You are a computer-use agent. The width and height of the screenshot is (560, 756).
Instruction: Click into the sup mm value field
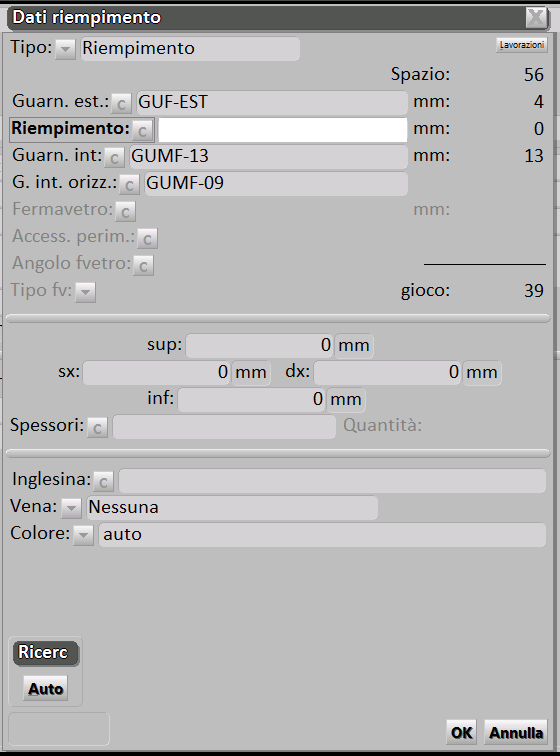260,345
